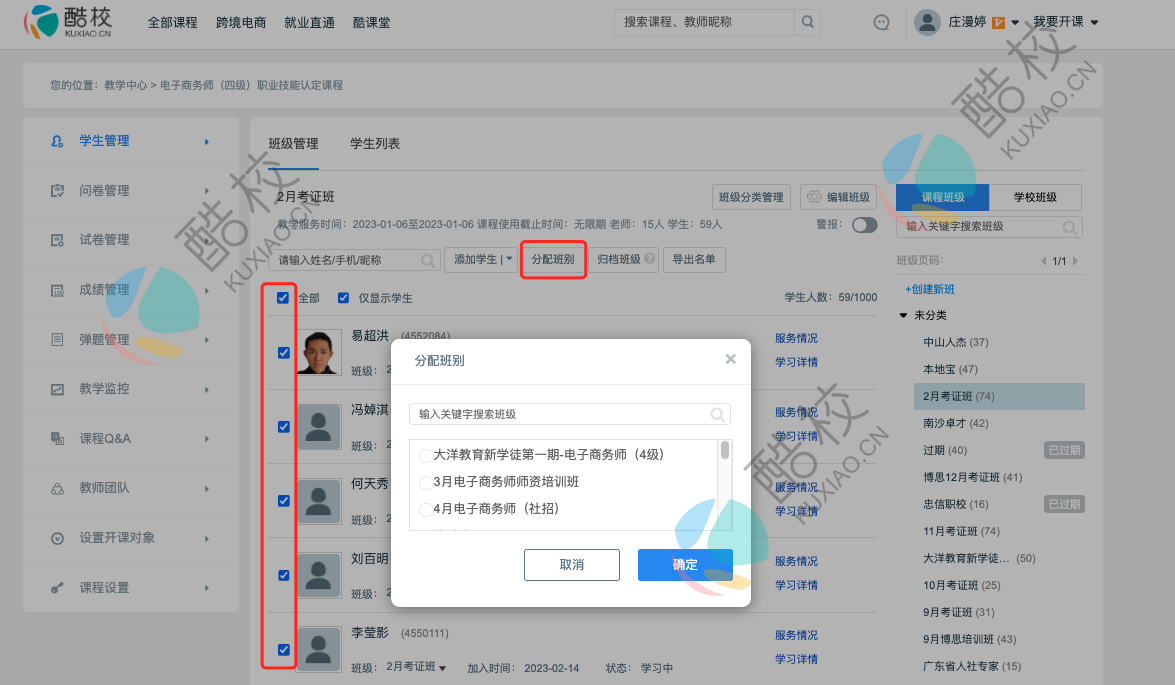Click the 导出名单 button

pos(694,259)
